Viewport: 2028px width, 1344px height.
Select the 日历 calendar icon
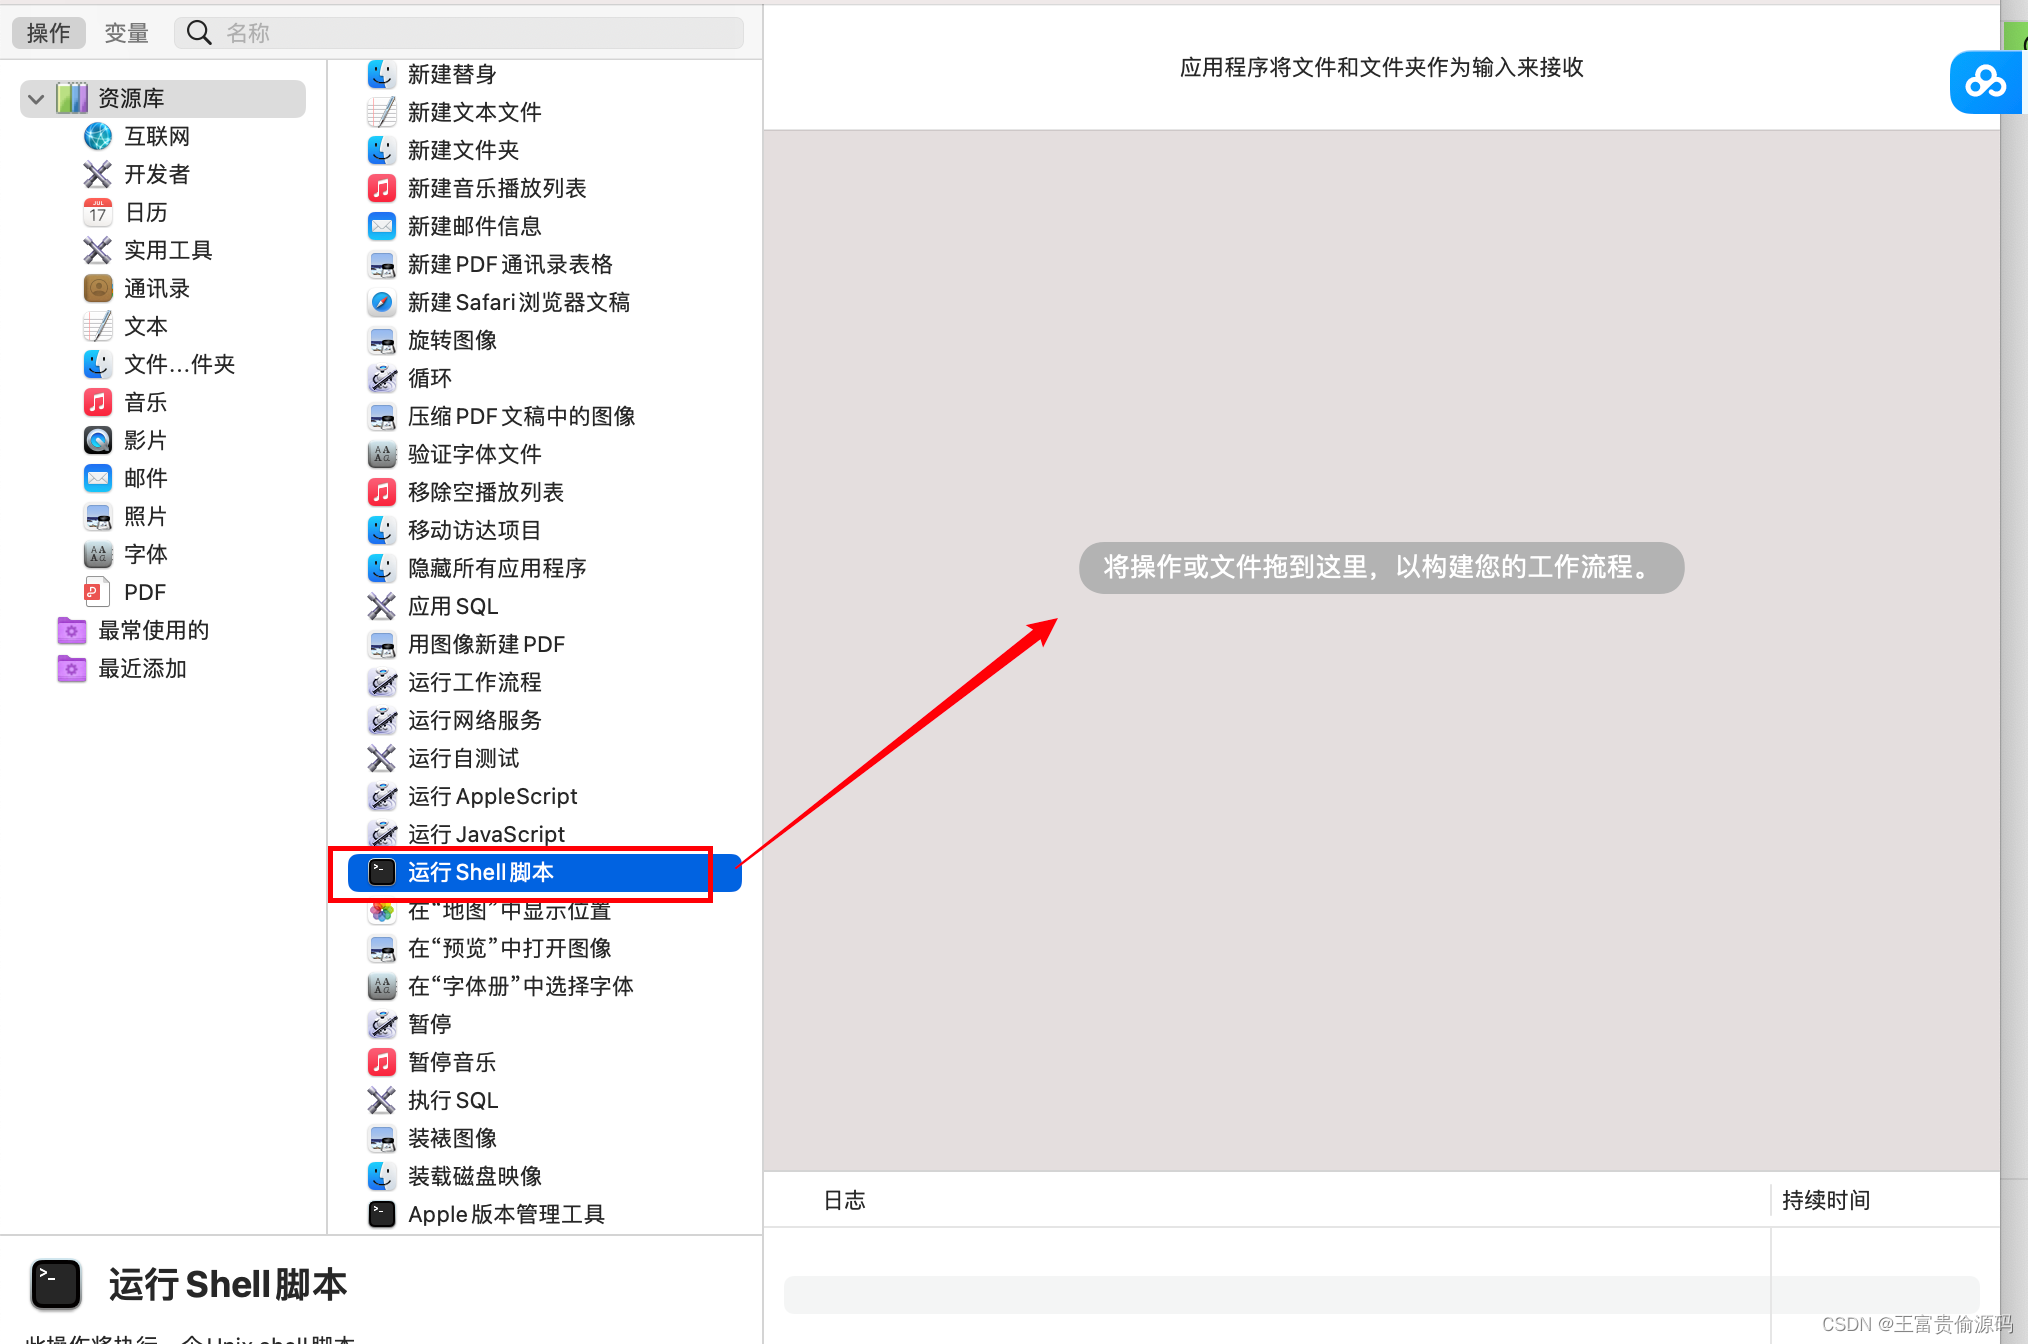point(98,212)
